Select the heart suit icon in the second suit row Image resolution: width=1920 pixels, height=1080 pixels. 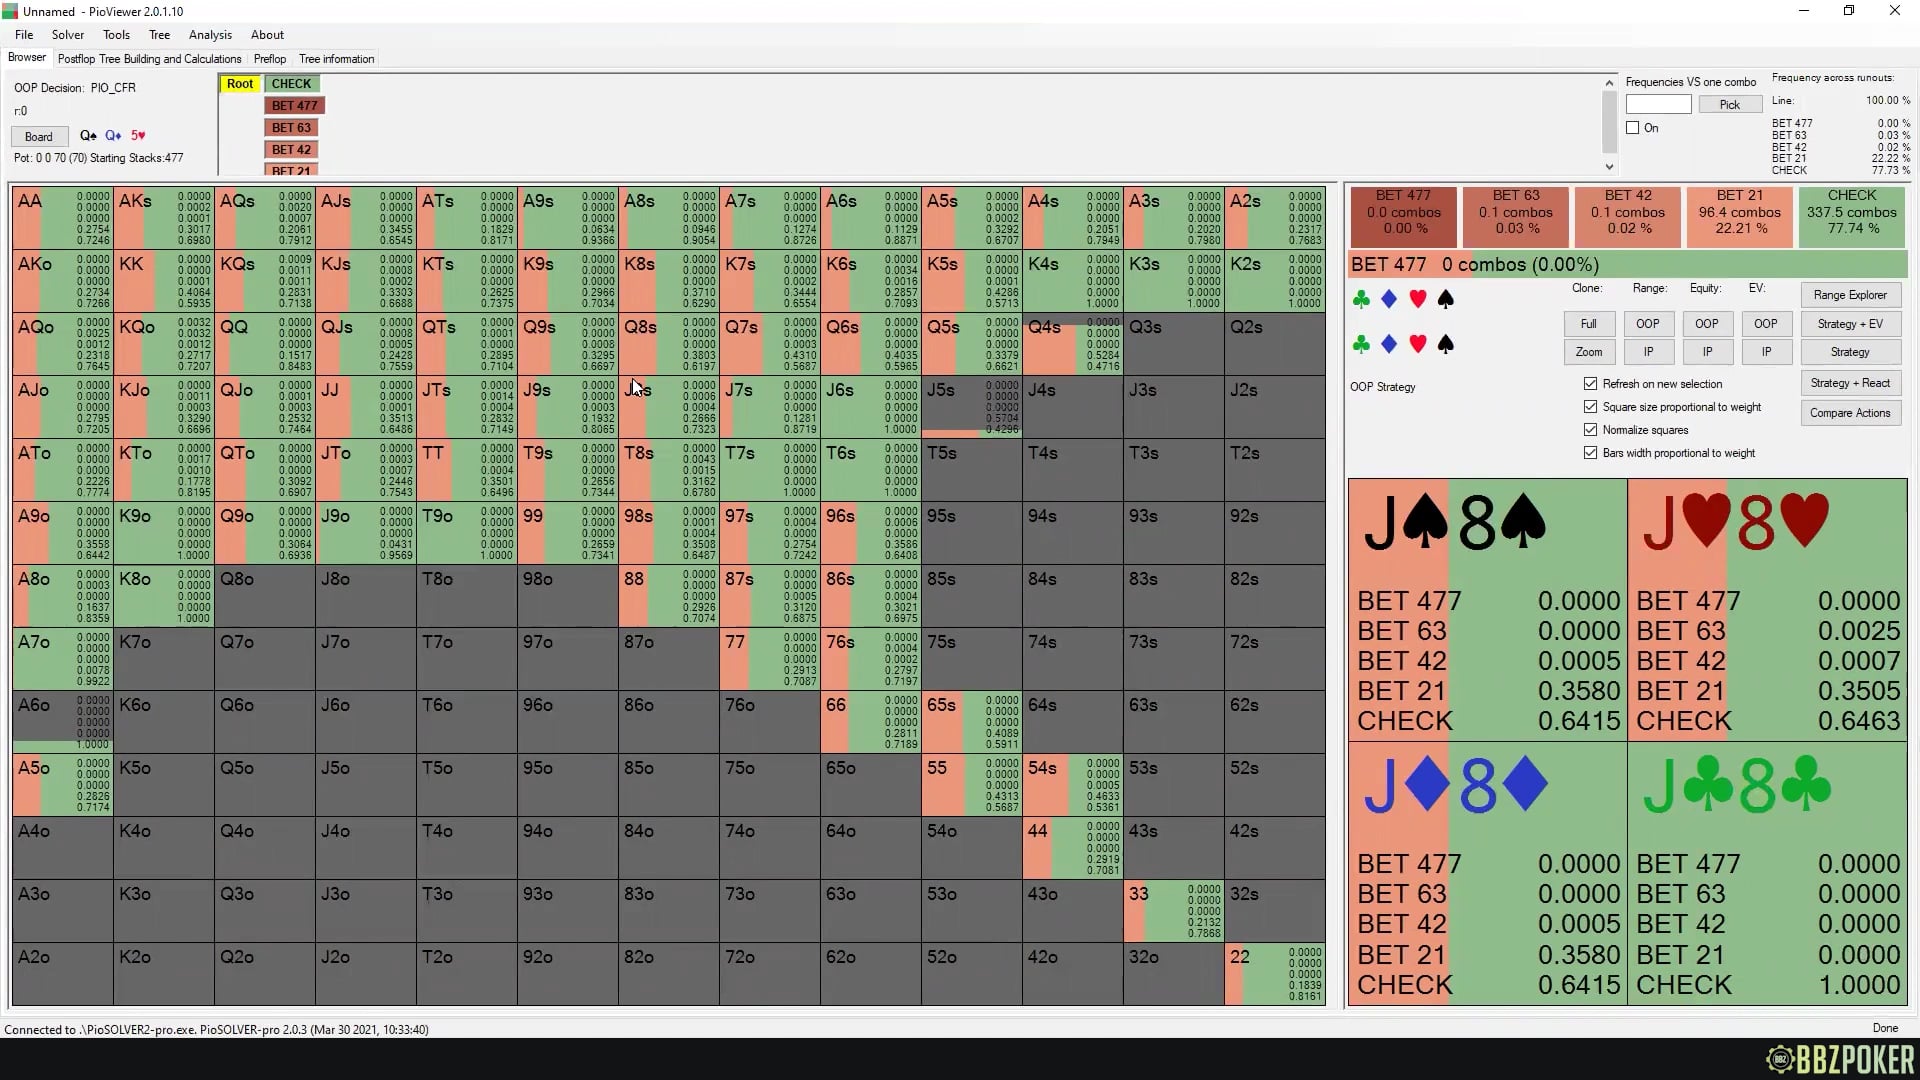pos(1417,344)
